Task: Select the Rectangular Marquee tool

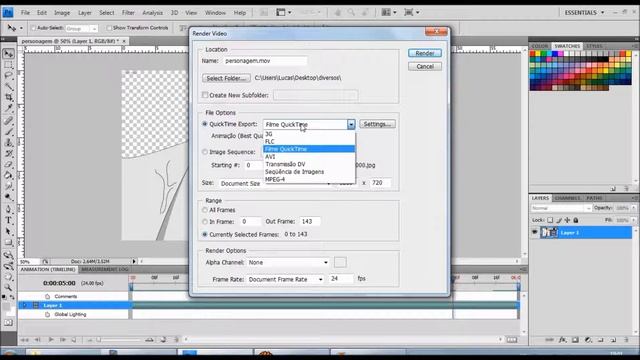Action: 8,65
